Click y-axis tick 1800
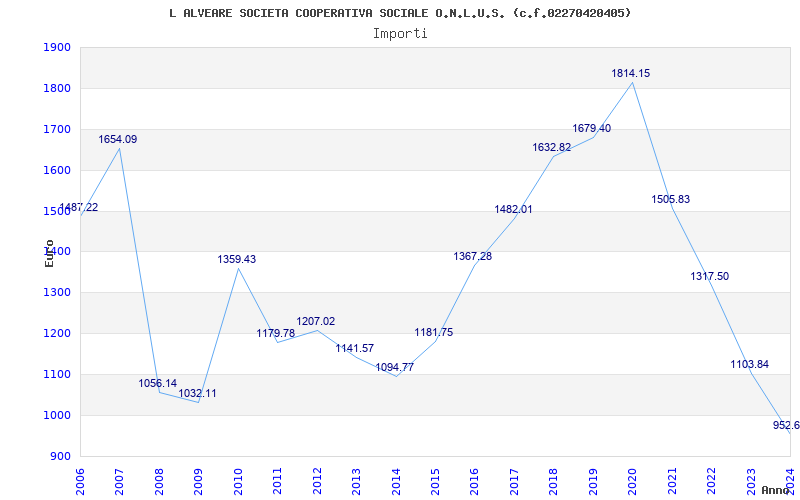The image size is (800, 500). pos(56,88)
